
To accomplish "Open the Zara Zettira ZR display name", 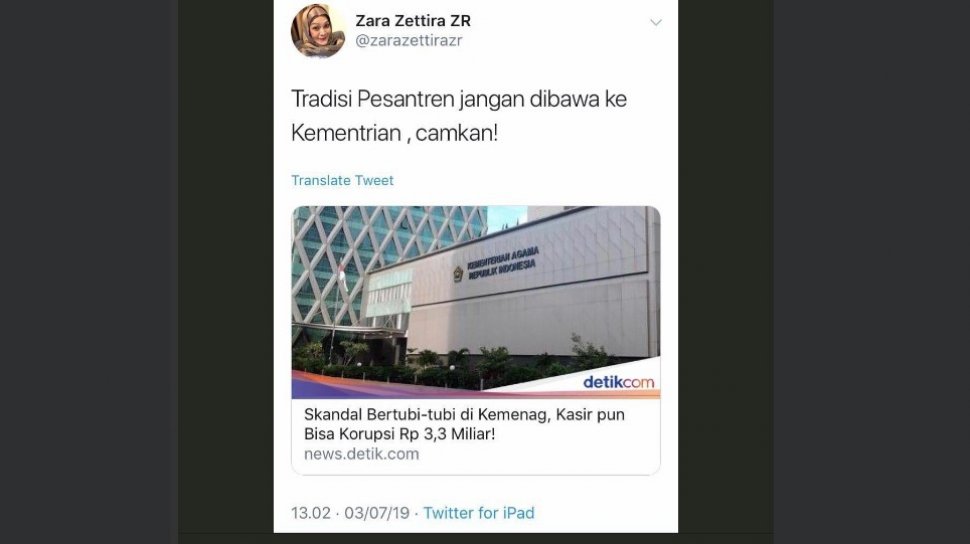I will [413, 20].
